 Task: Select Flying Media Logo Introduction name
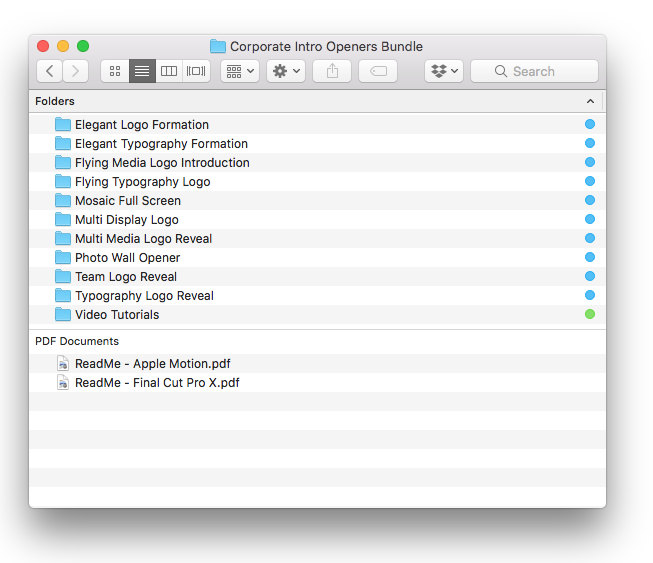click(x=162, y=163)
